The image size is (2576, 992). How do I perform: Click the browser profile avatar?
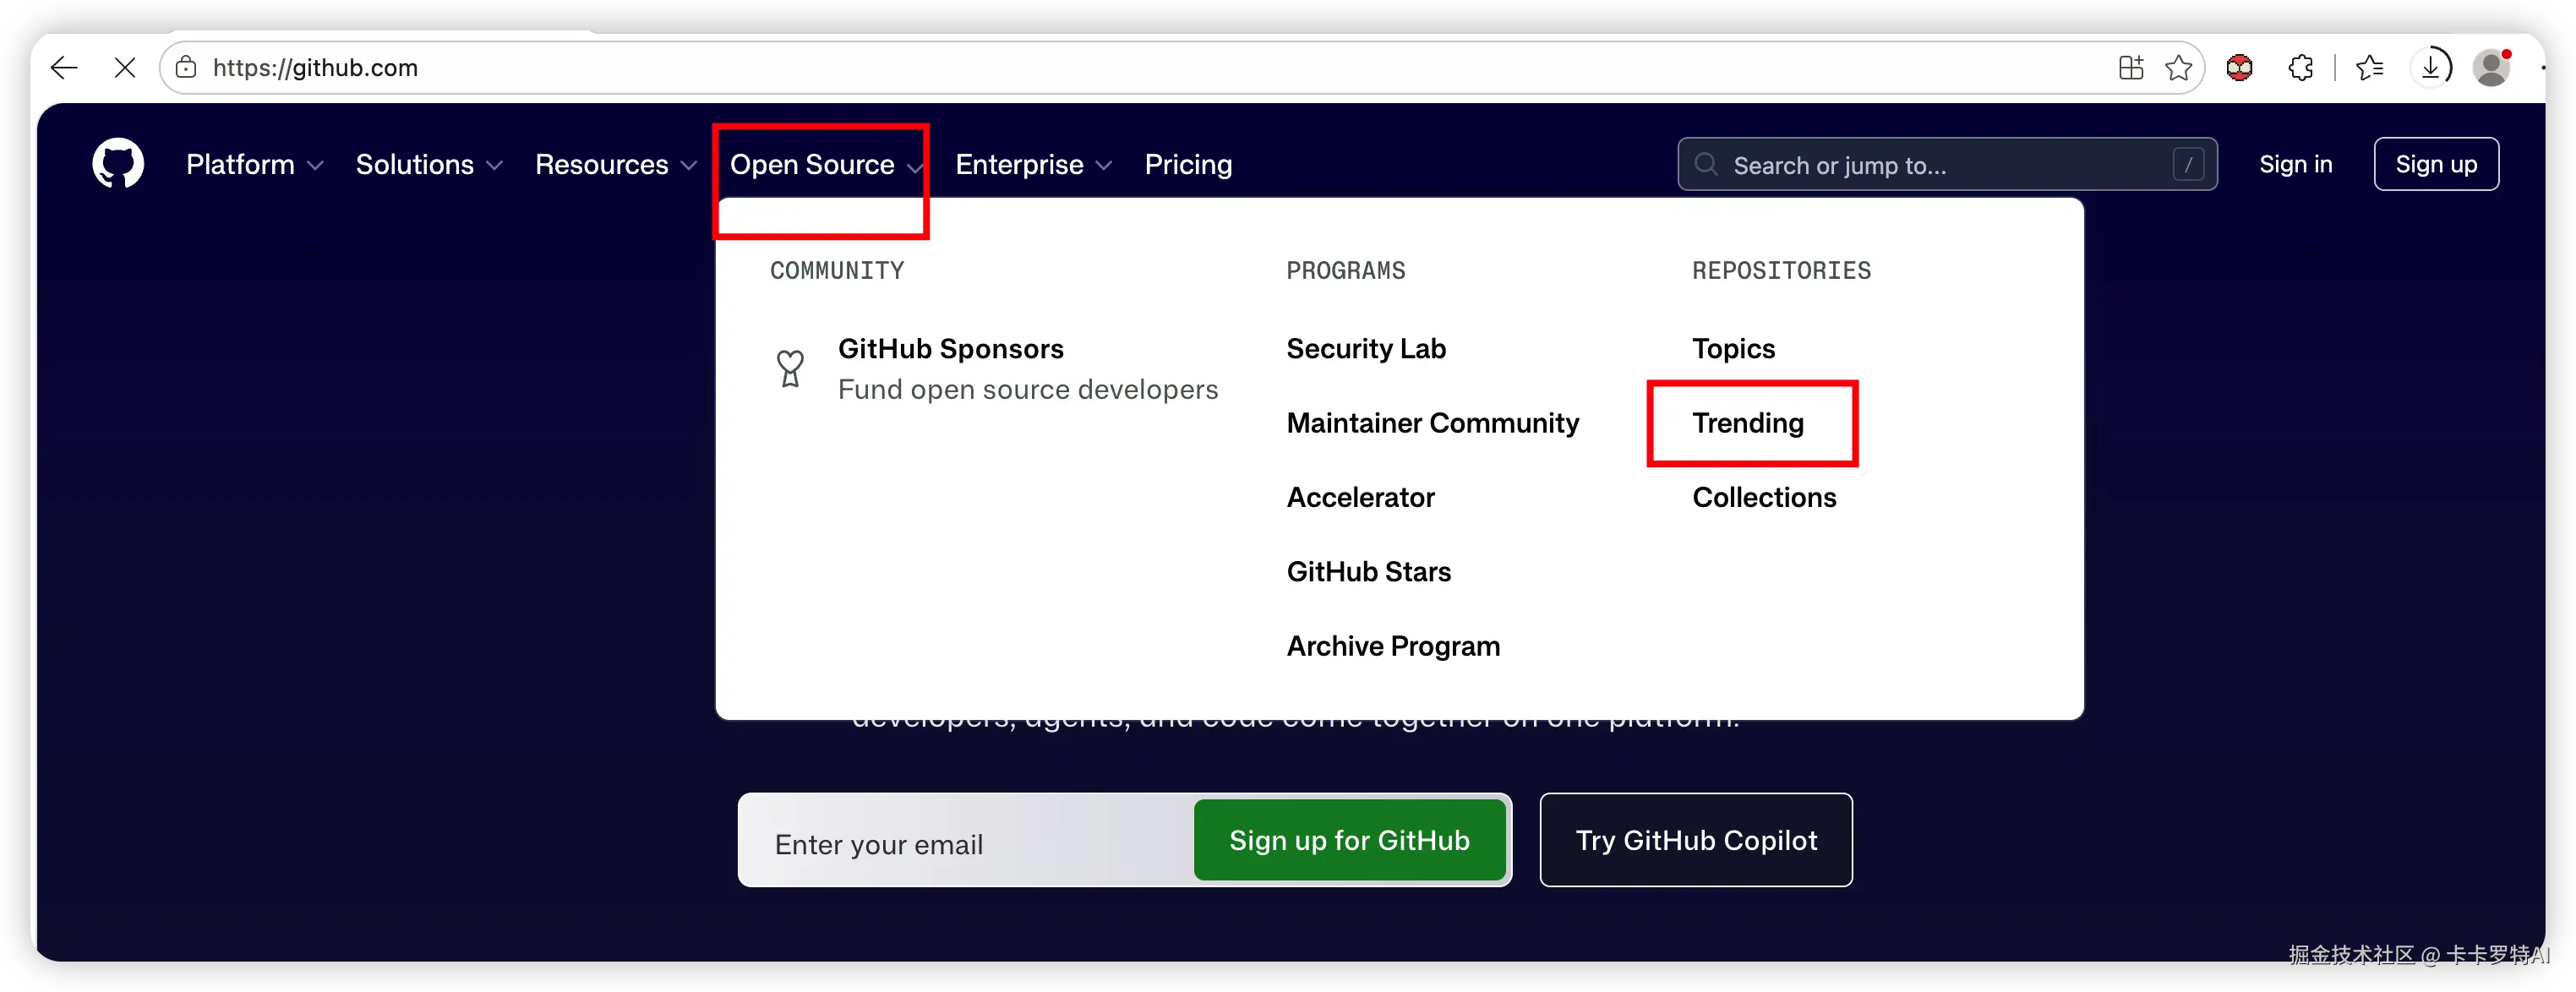(2491, 67)
